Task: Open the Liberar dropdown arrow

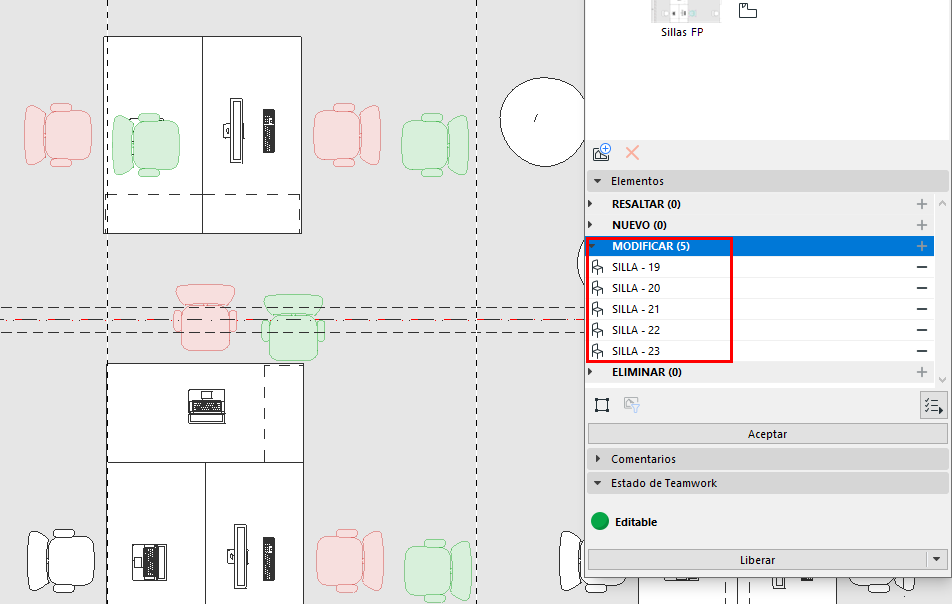Action: tap(936, 560)
